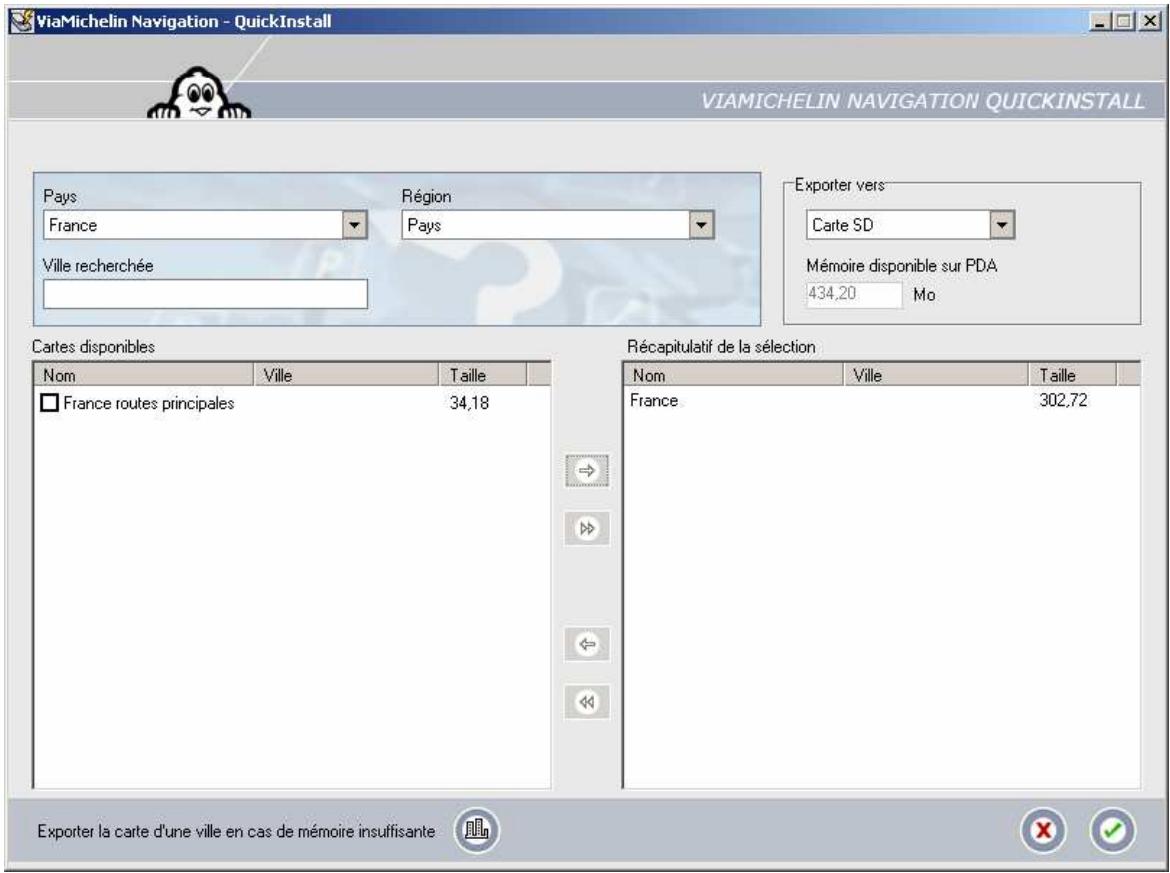
Task: Click Taille header in Récapitulatif list
Action: coord(1073,375)
